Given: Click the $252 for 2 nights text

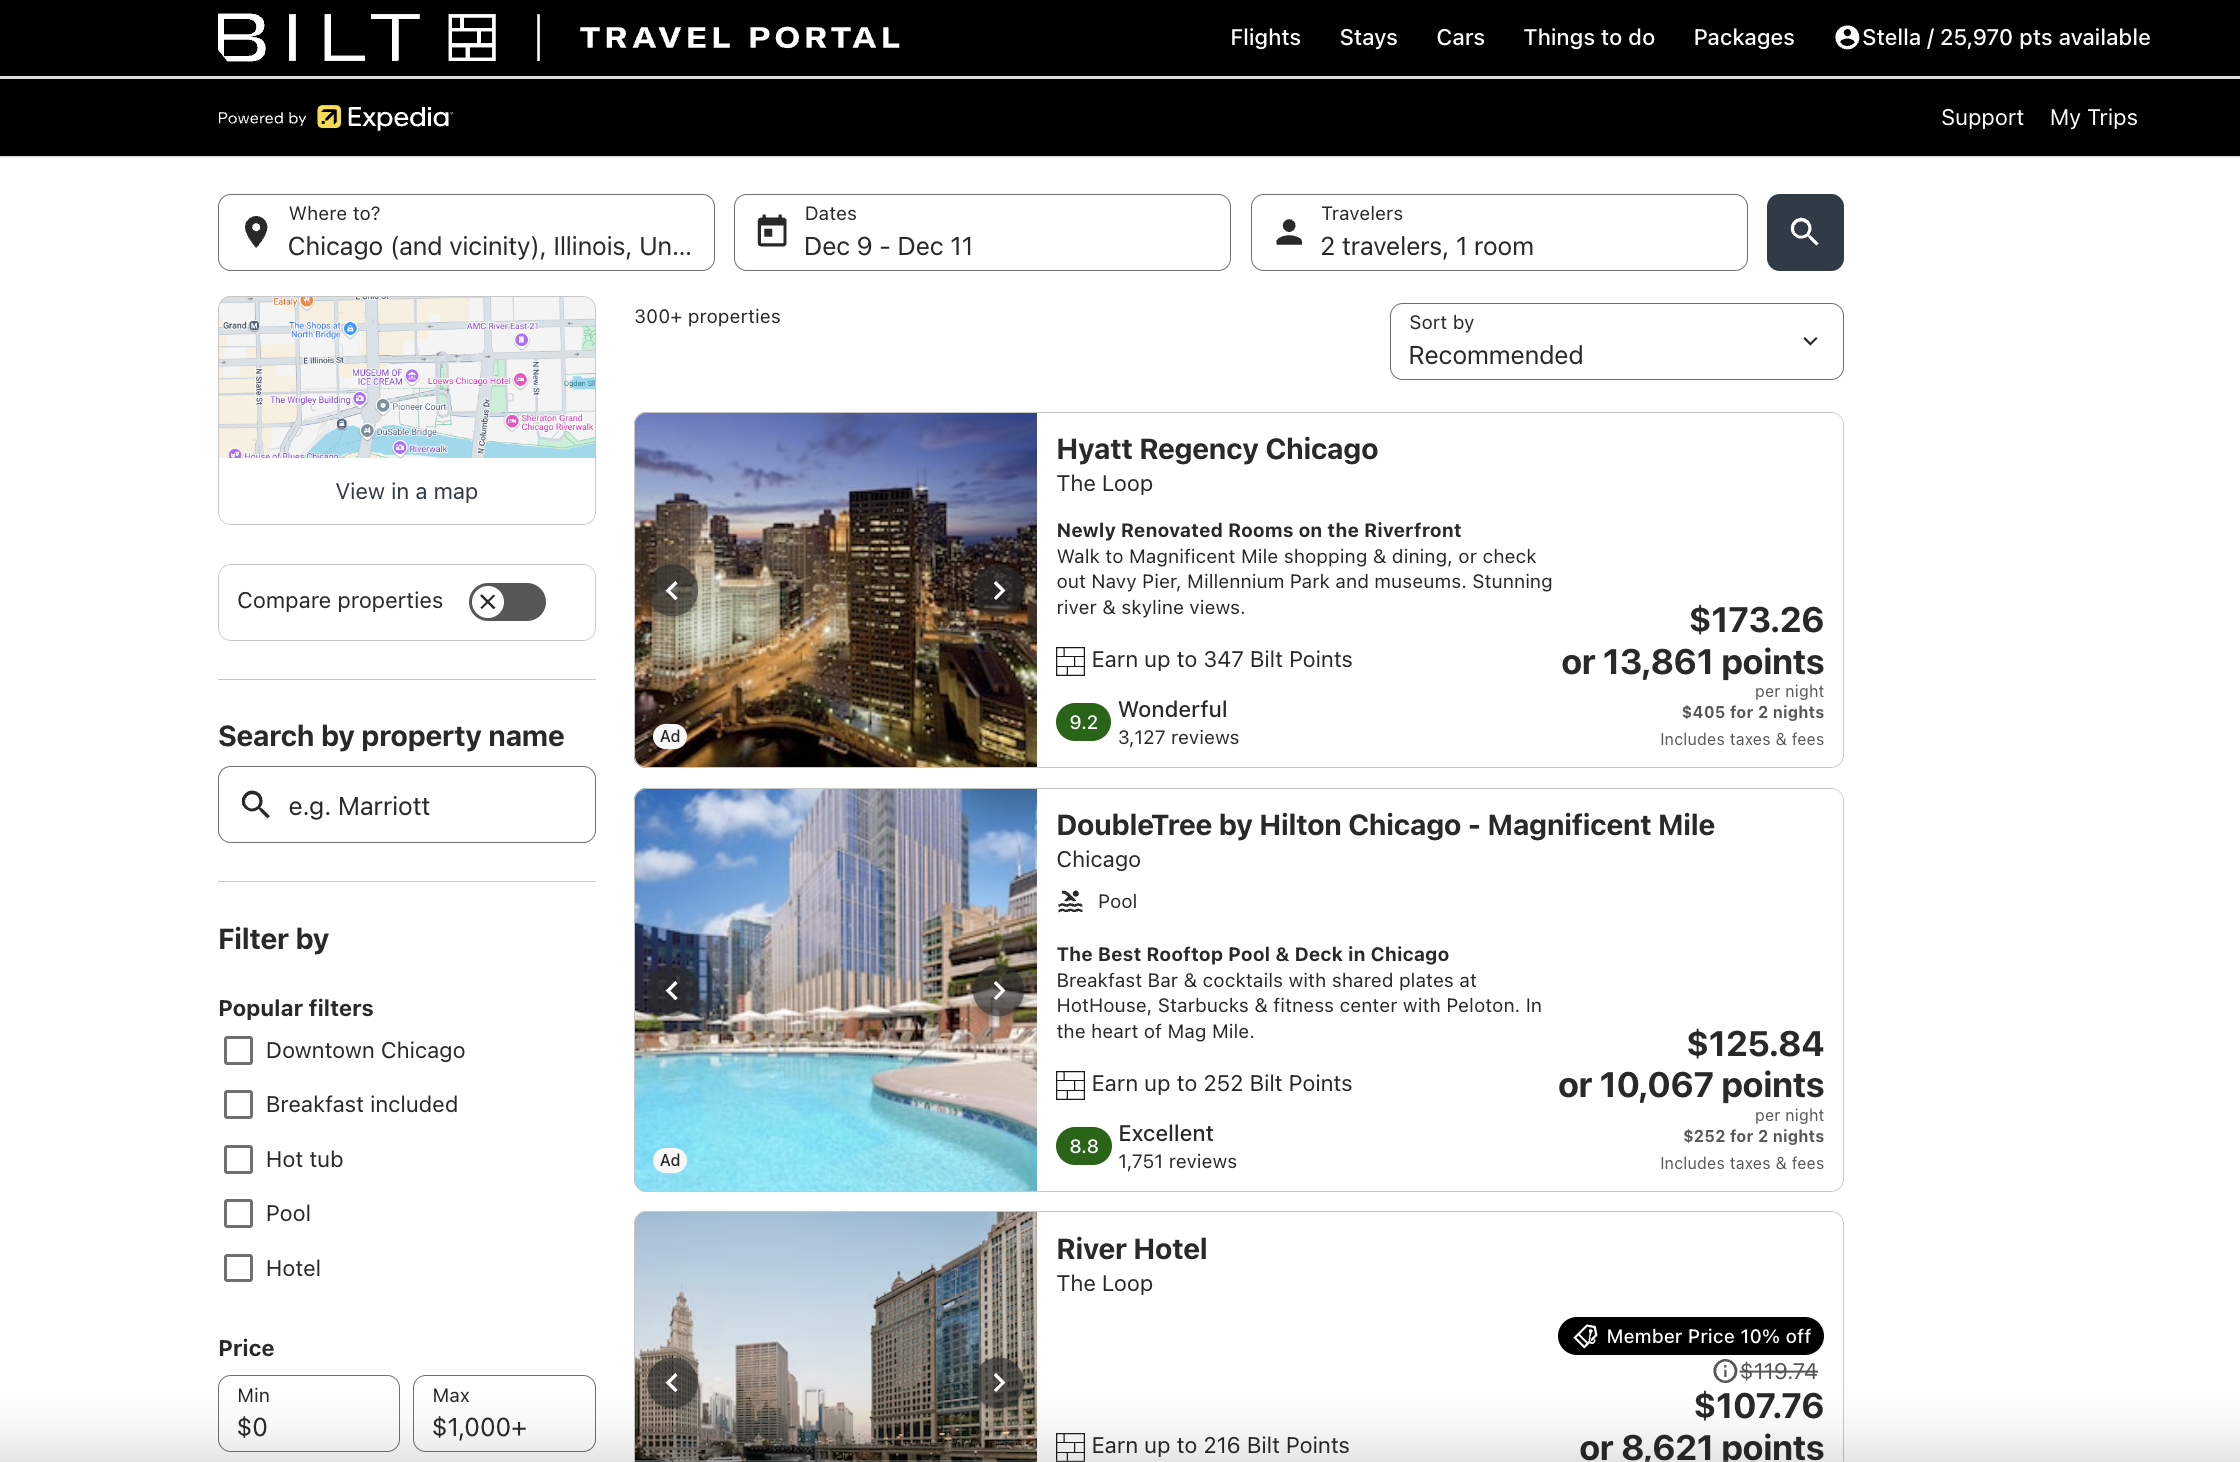Looking at the screenshot, I should point(1753,1136).
